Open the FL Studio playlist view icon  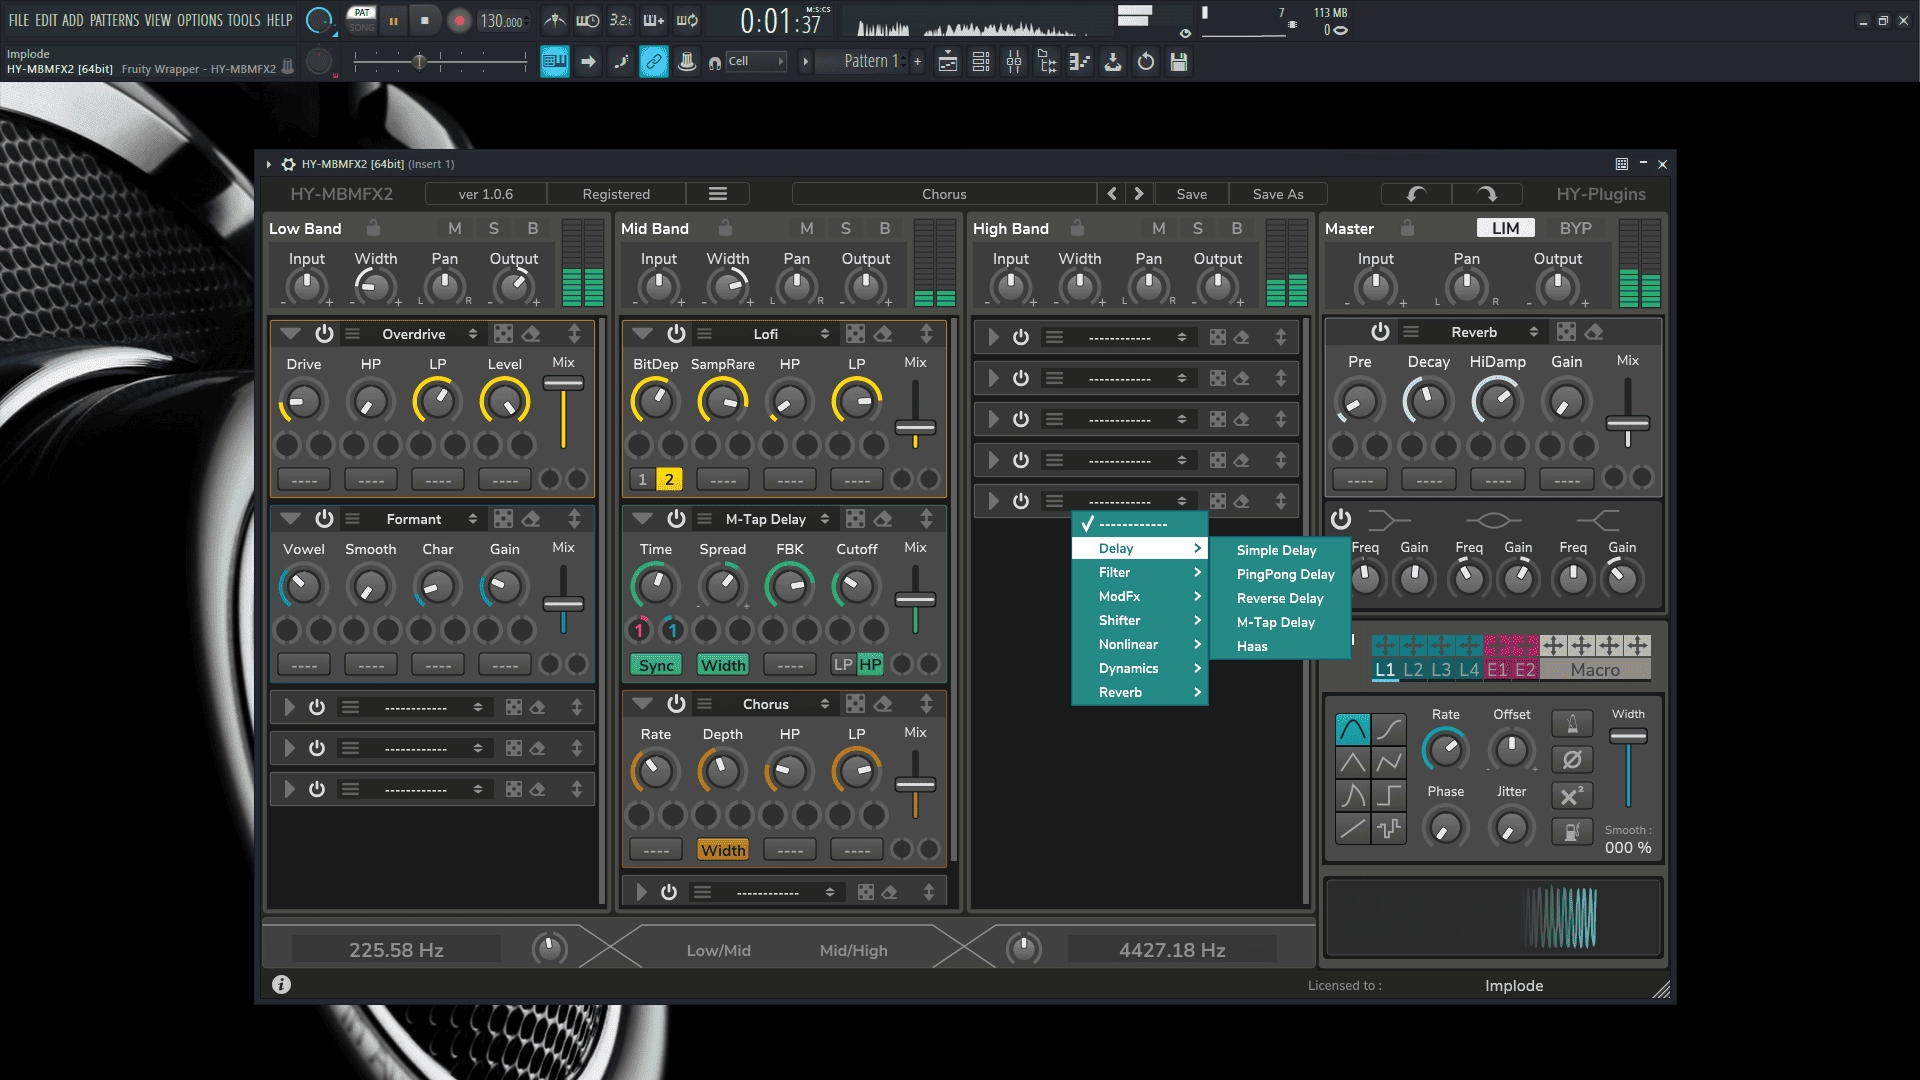tap(948, 62)
